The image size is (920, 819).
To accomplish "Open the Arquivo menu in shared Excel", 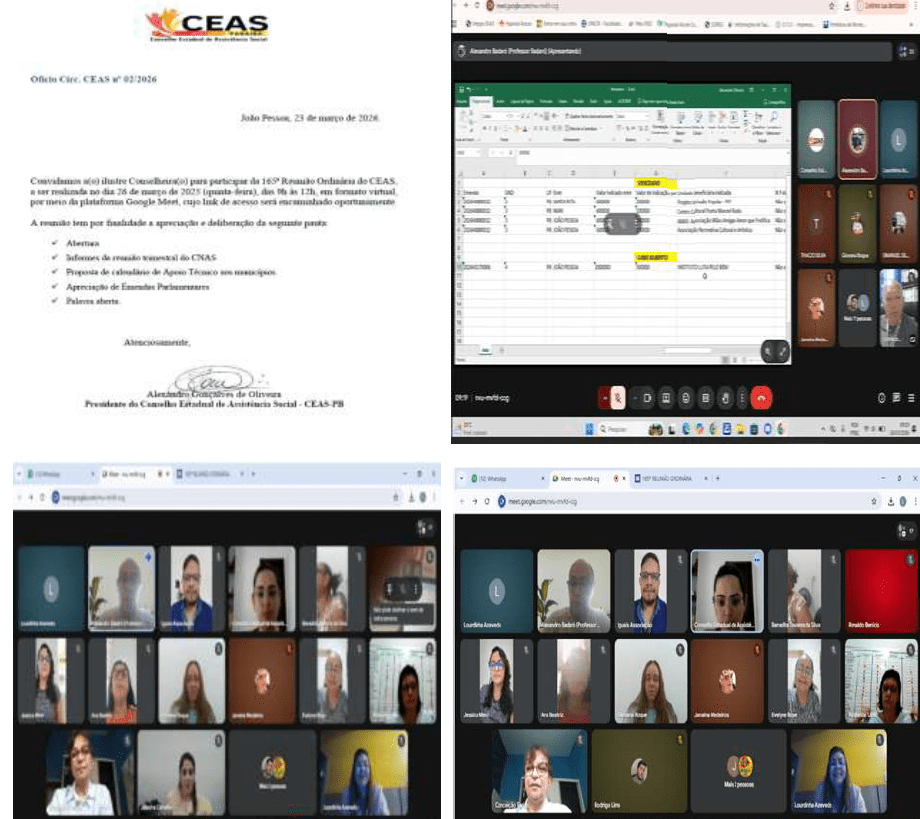I will [461, 101].
